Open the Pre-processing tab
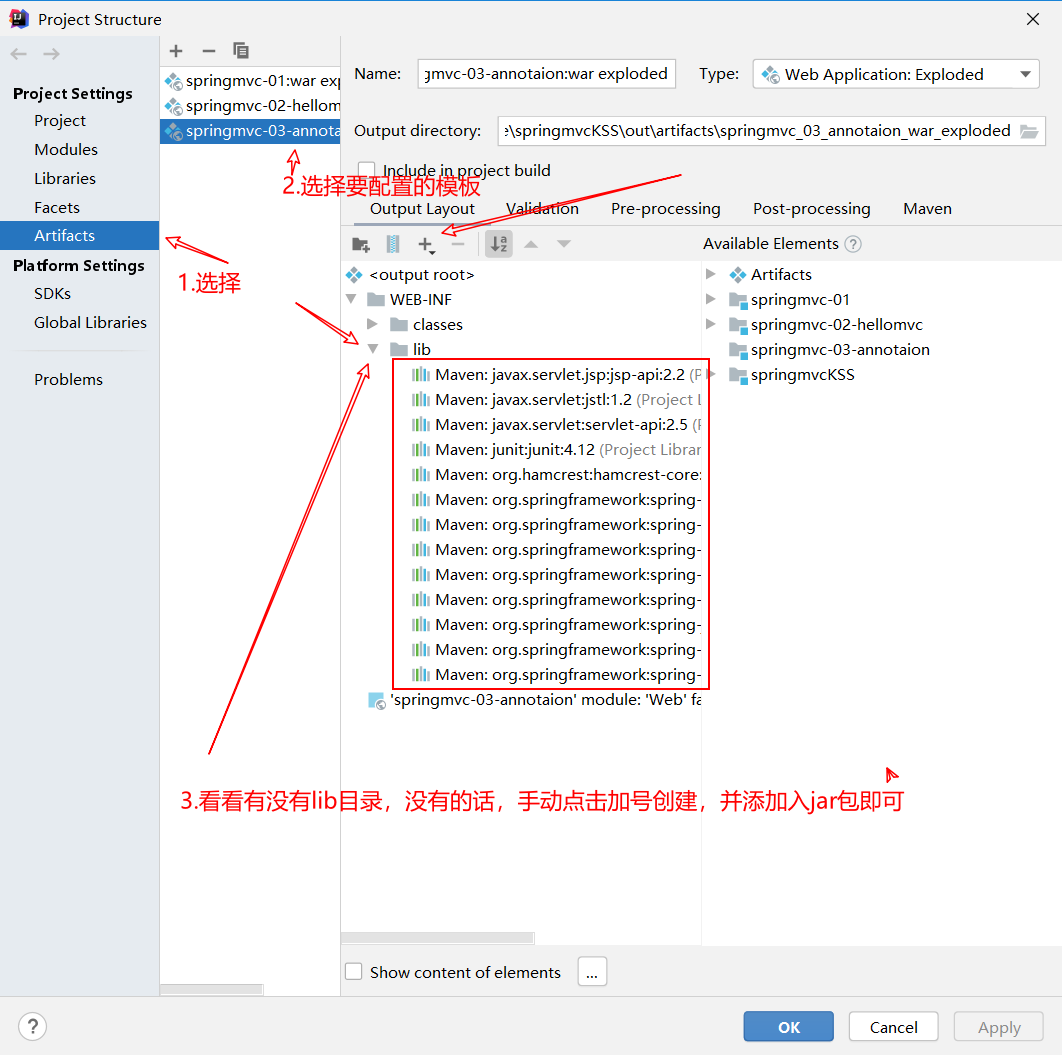This screenshot has width=1062, height=1055. click(x=665, y=209)
